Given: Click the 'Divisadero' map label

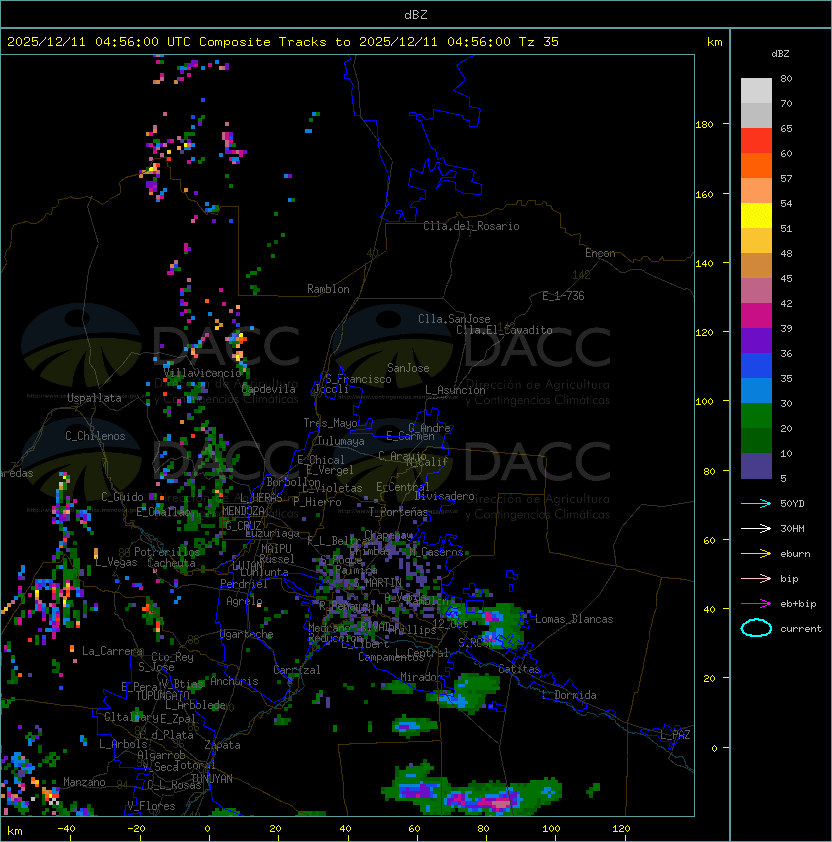Looking at the screenshot, I should [444, 496].
